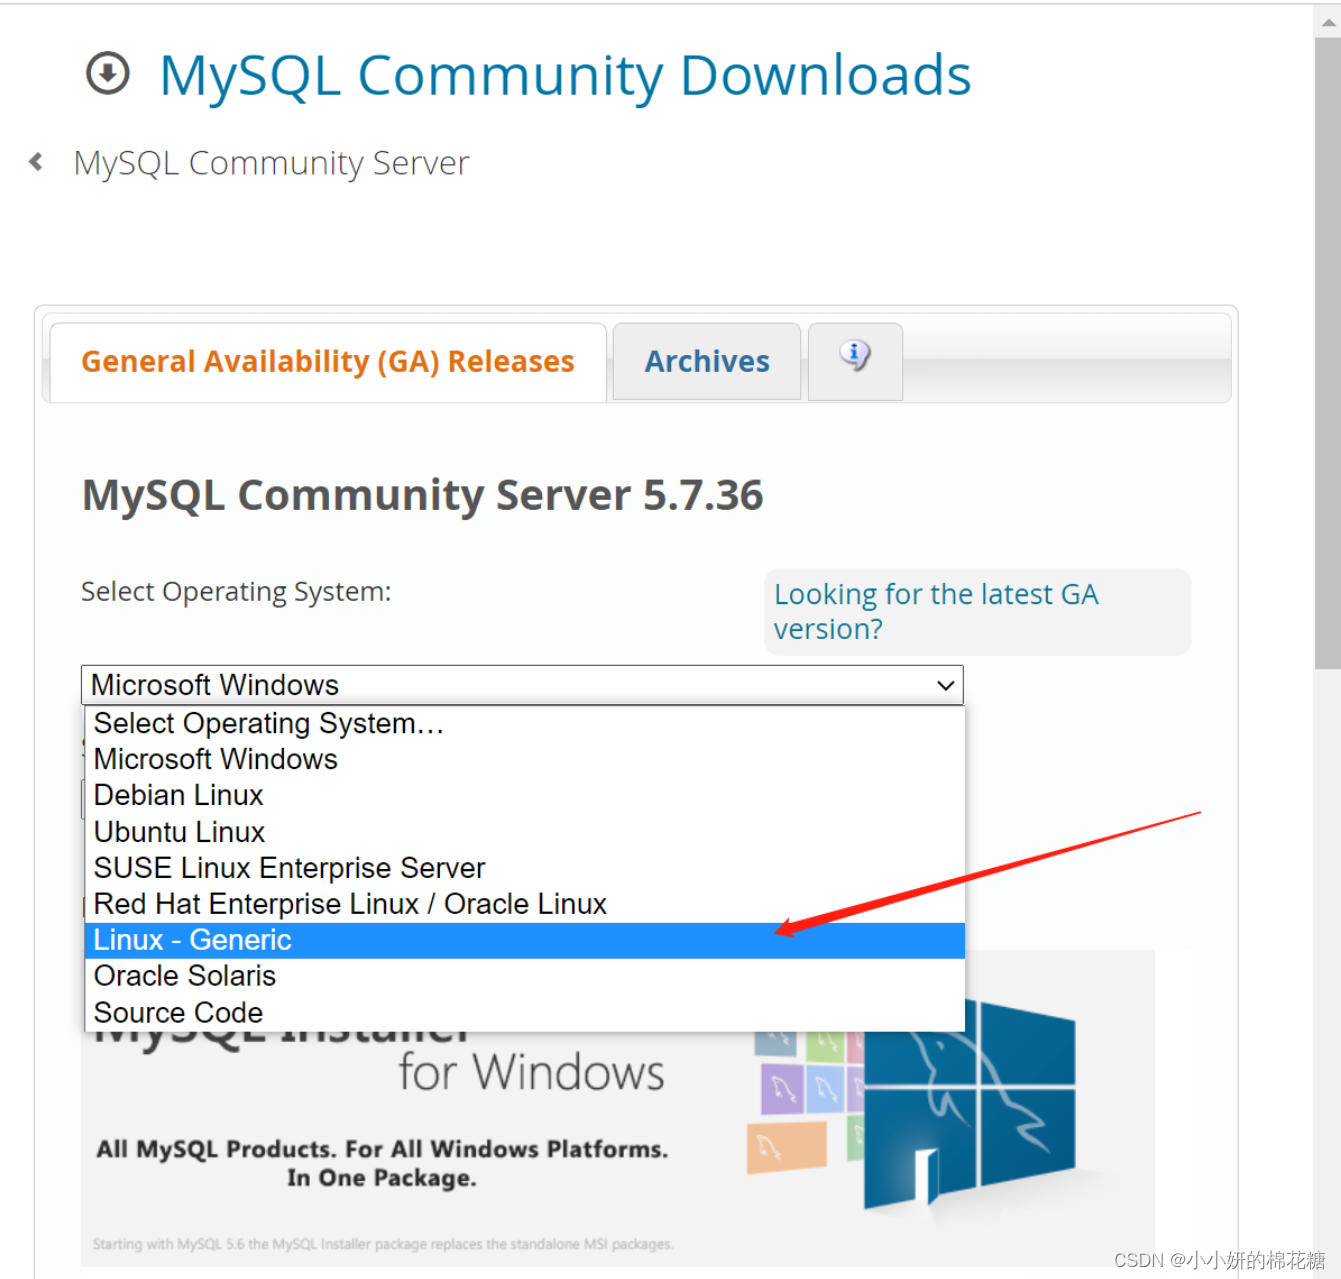
Task: Open the info icon tab
Action: coord(855,361)
